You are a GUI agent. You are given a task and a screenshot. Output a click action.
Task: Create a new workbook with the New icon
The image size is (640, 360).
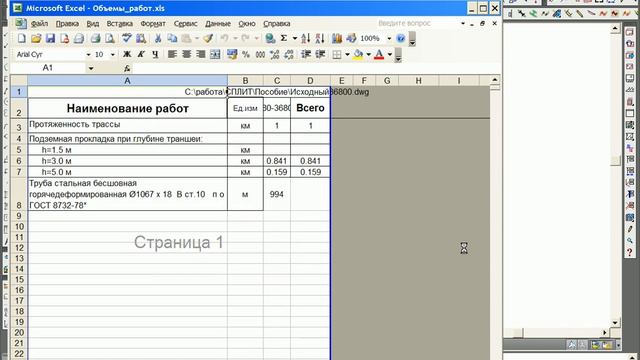[x=21, y=38]
